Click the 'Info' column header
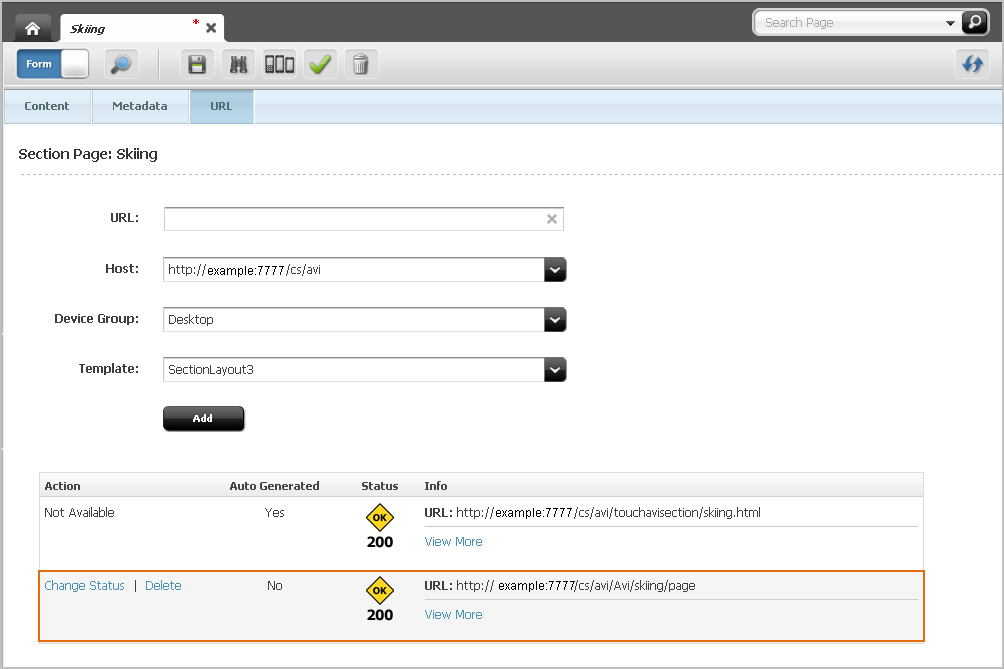The width and height of the screenshot is (1004, 669). (x=435, y=486)
